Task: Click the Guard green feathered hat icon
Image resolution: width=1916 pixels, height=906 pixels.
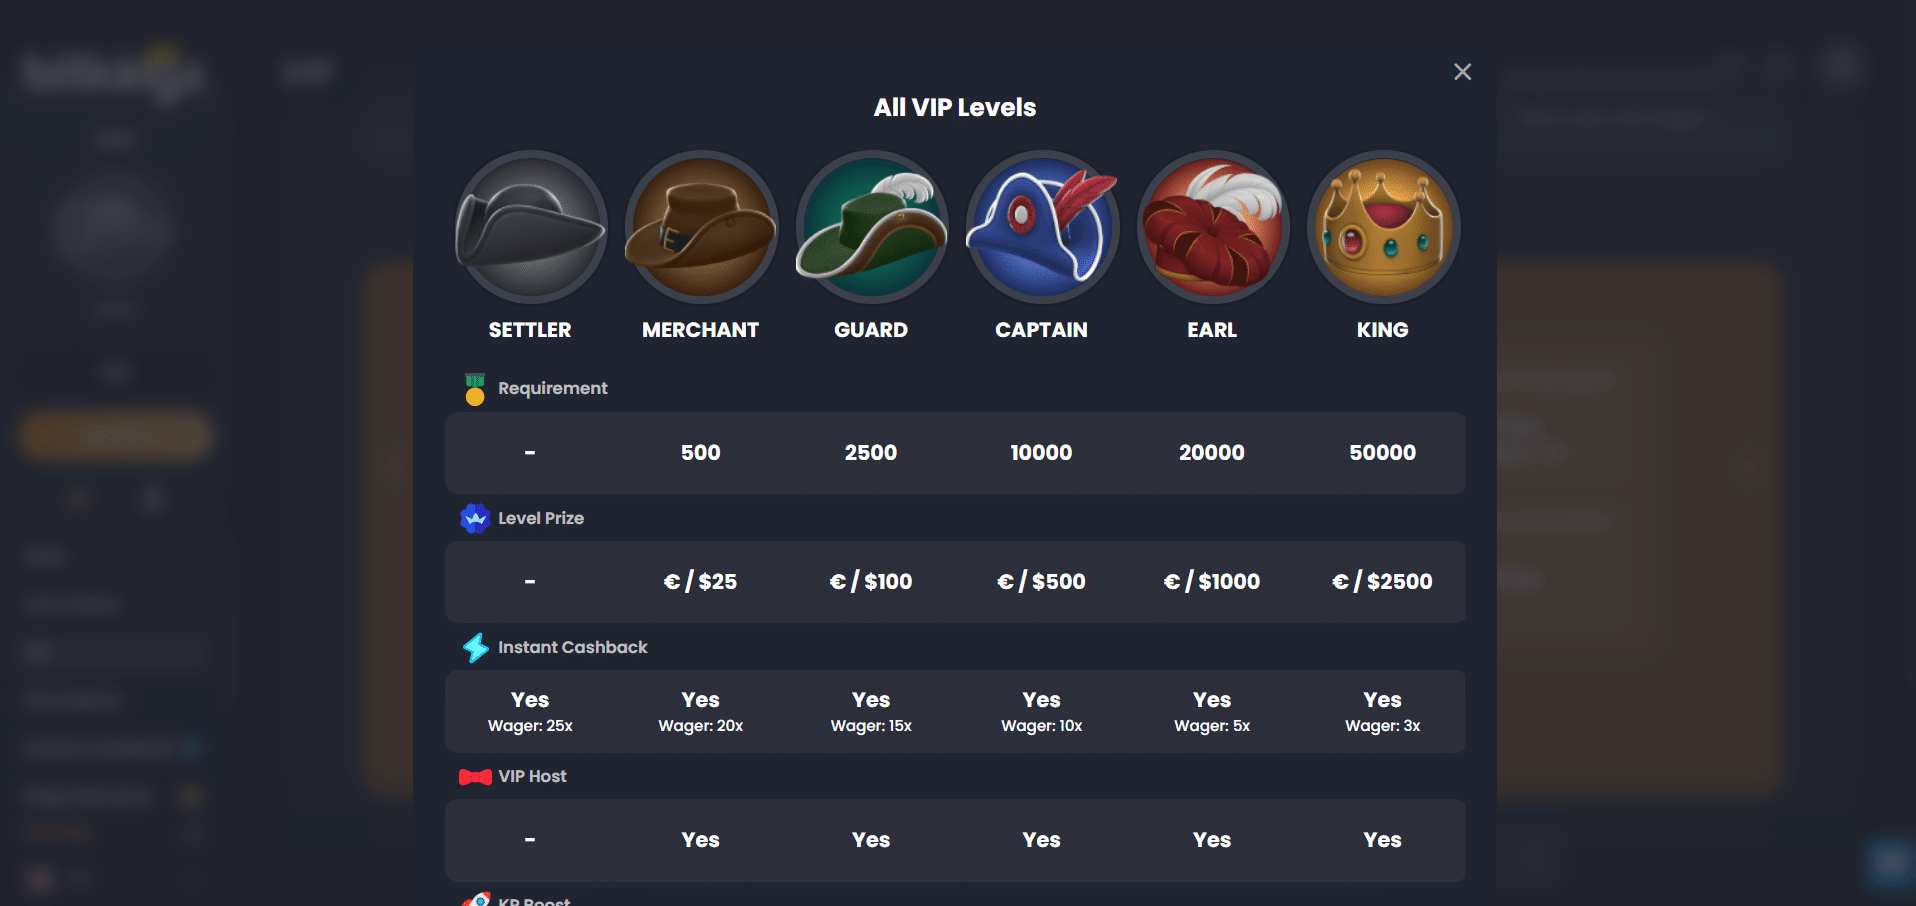Action: (x=871, y=227)
